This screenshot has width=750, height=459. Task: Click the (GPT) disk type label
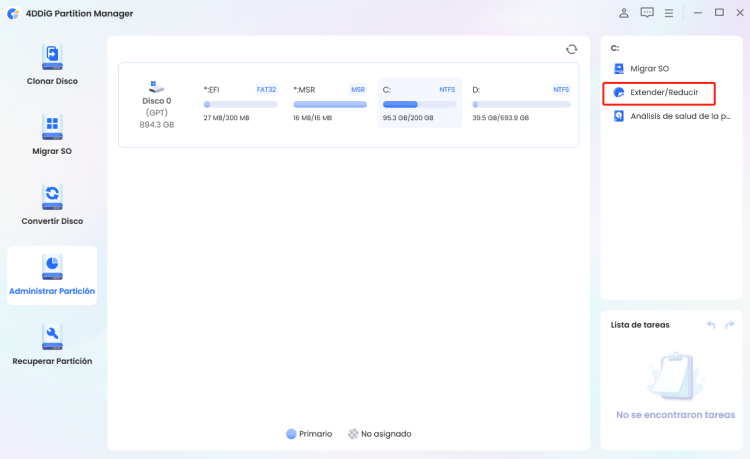(157, 113)
